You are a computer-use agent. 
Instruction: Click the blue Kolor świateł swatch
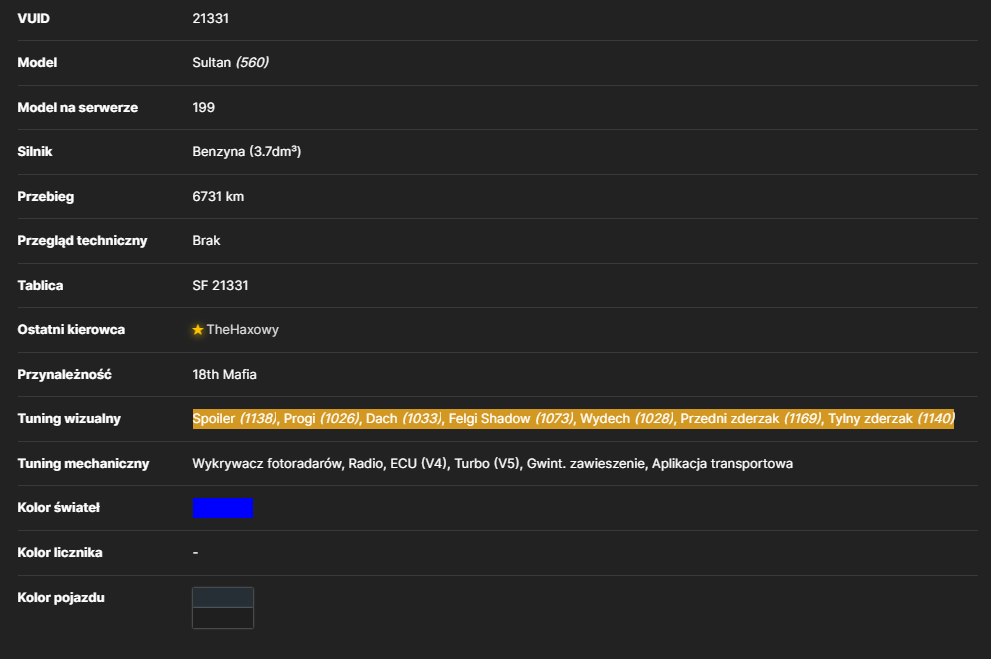click(x=222, y=508)
